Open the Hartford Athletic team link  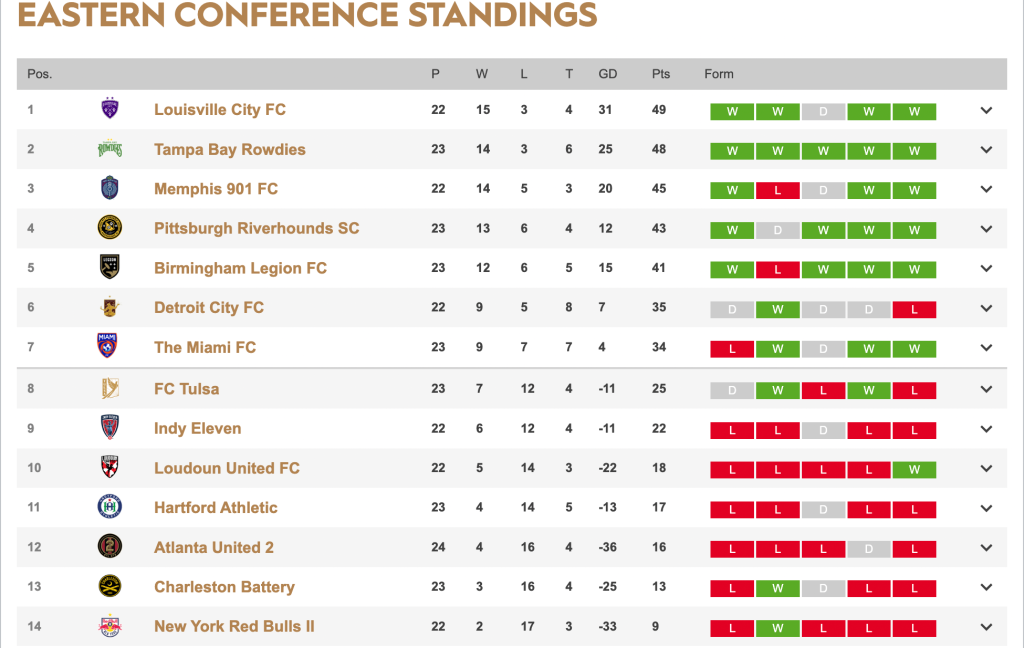click(x=215, y=507)
